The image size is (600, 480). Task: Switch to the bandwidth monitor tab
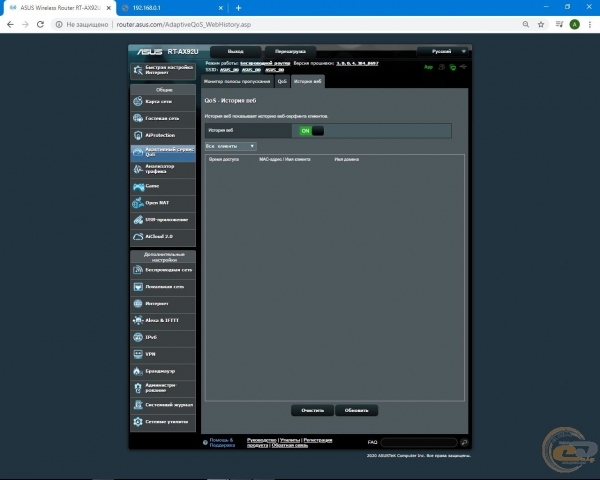(x=237, y=82)
